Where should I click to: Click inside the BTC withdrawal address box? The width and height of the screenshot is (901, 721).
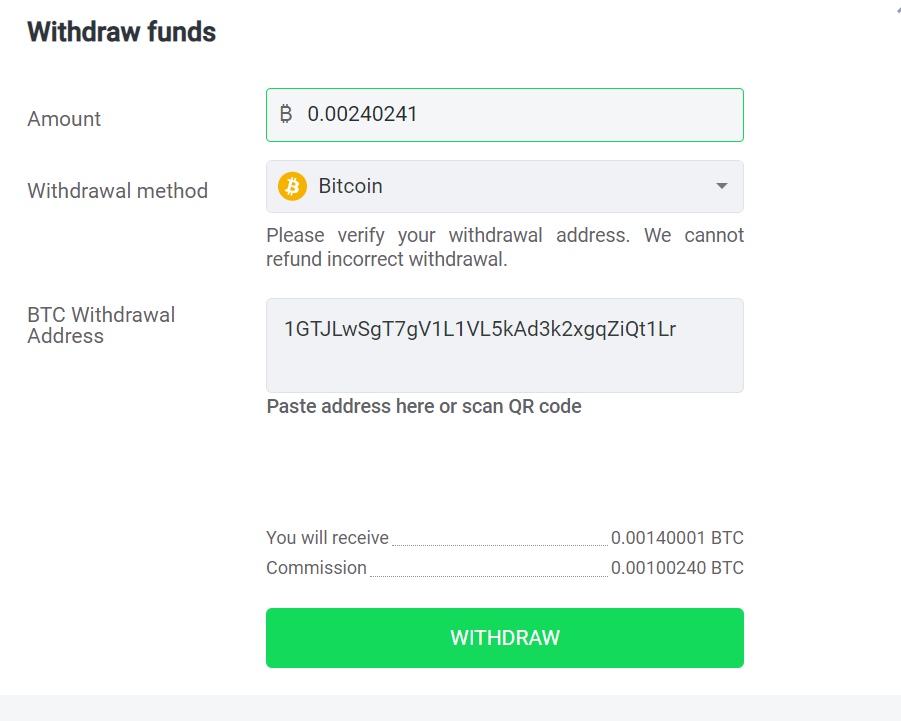coord(505,345)
